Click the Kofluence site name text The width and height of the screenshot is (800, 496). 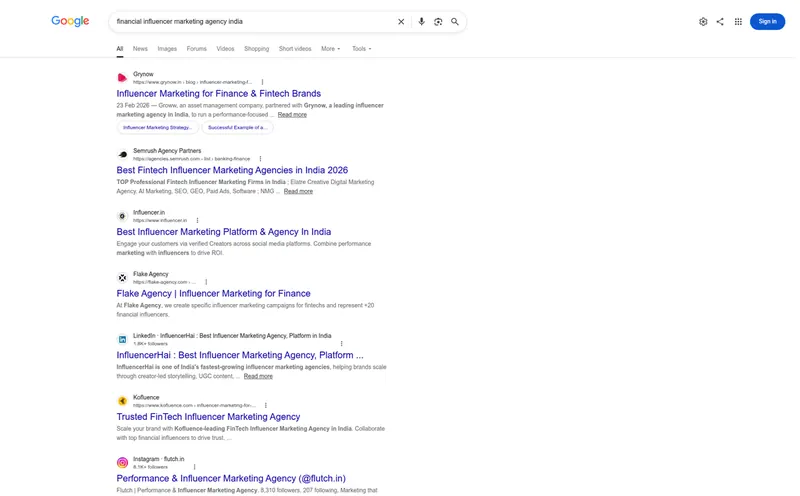(146, 397)
